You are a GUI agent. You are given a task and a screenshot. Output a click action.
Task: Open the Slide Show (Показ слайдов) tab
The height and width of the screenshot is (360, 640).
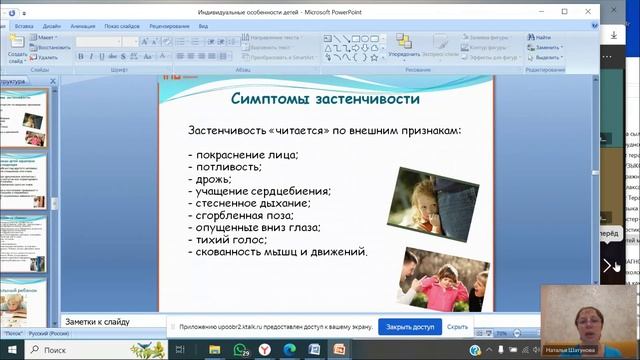coord(122,26)
